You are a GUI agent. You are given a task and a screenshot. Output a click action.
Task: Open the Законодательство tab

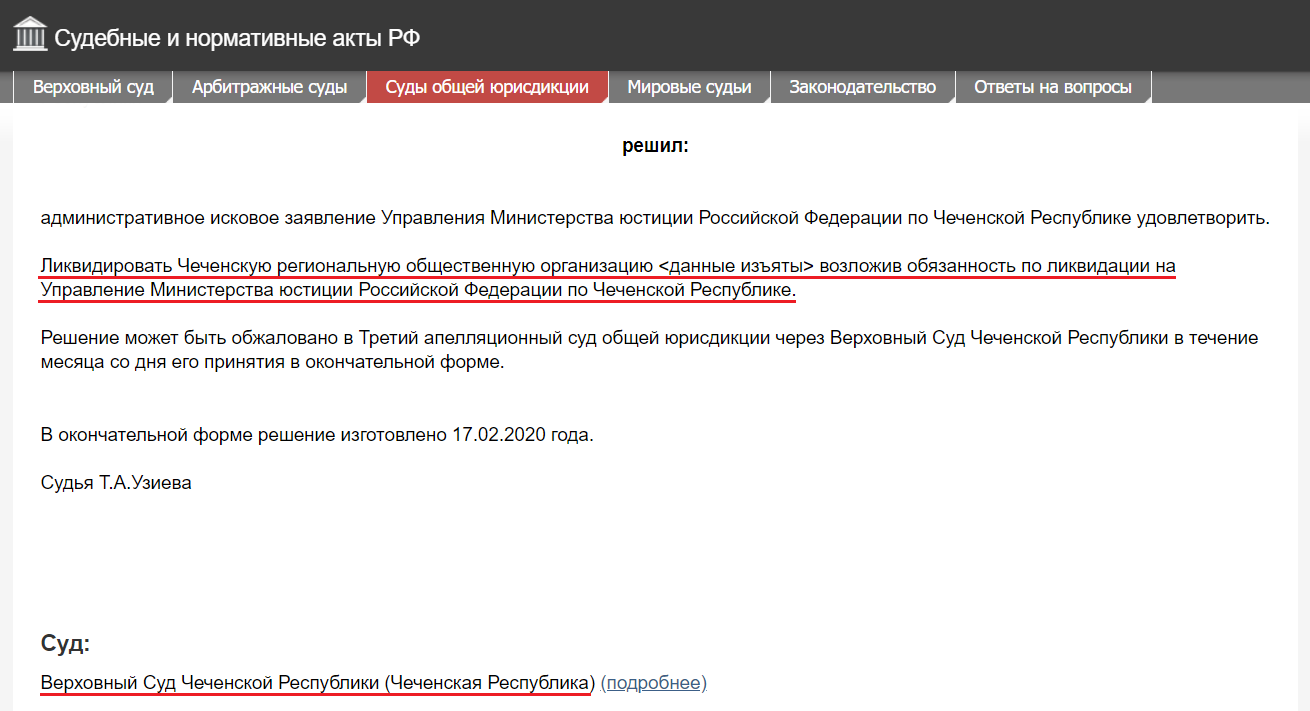click(x=862, y=87)
